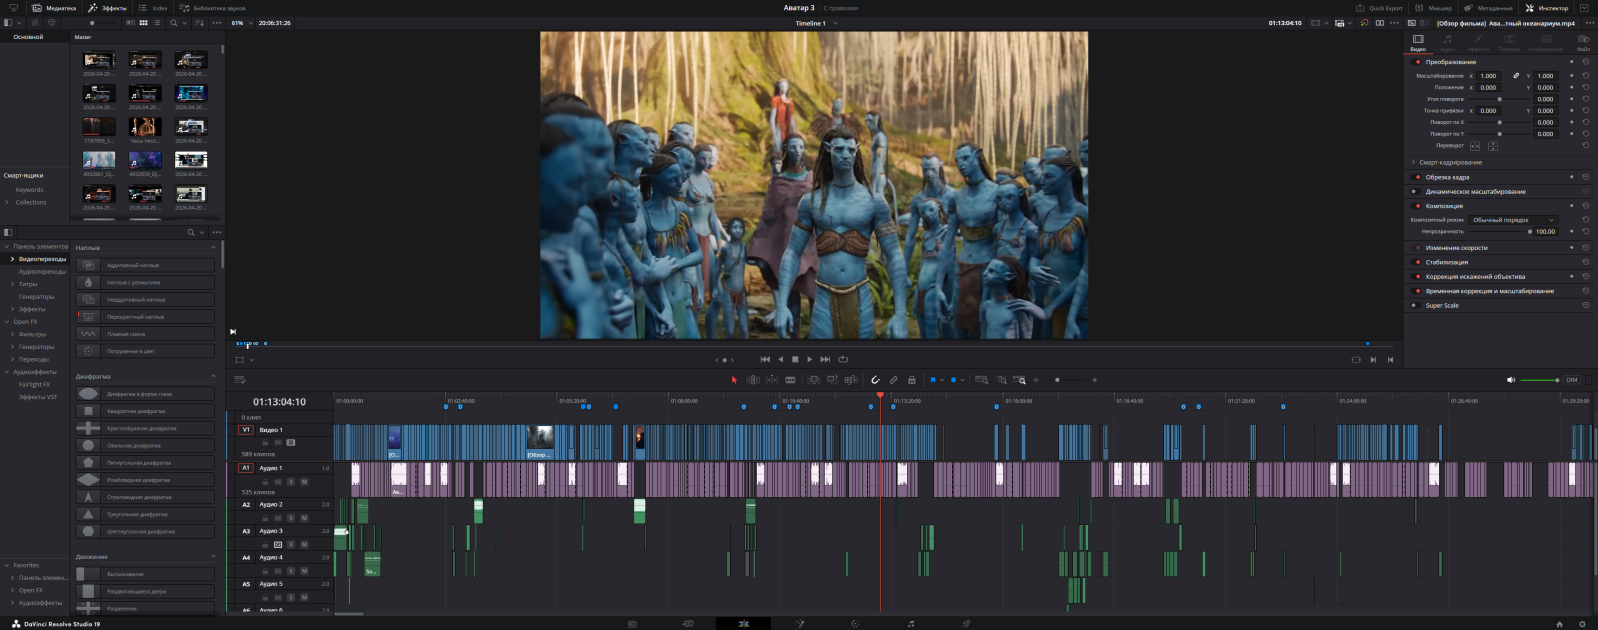Click the Overwrite clip edit icon
The image size is (1598, 630).
click(832, 380)
